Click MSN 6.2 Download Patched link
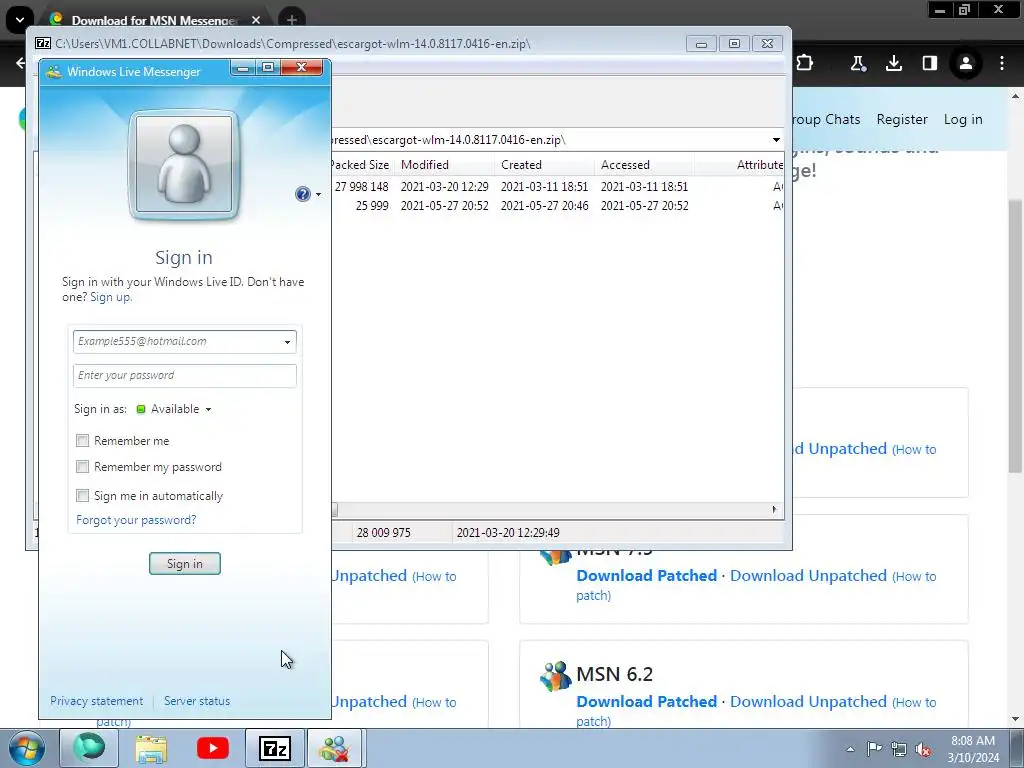 tap(647, 701)
